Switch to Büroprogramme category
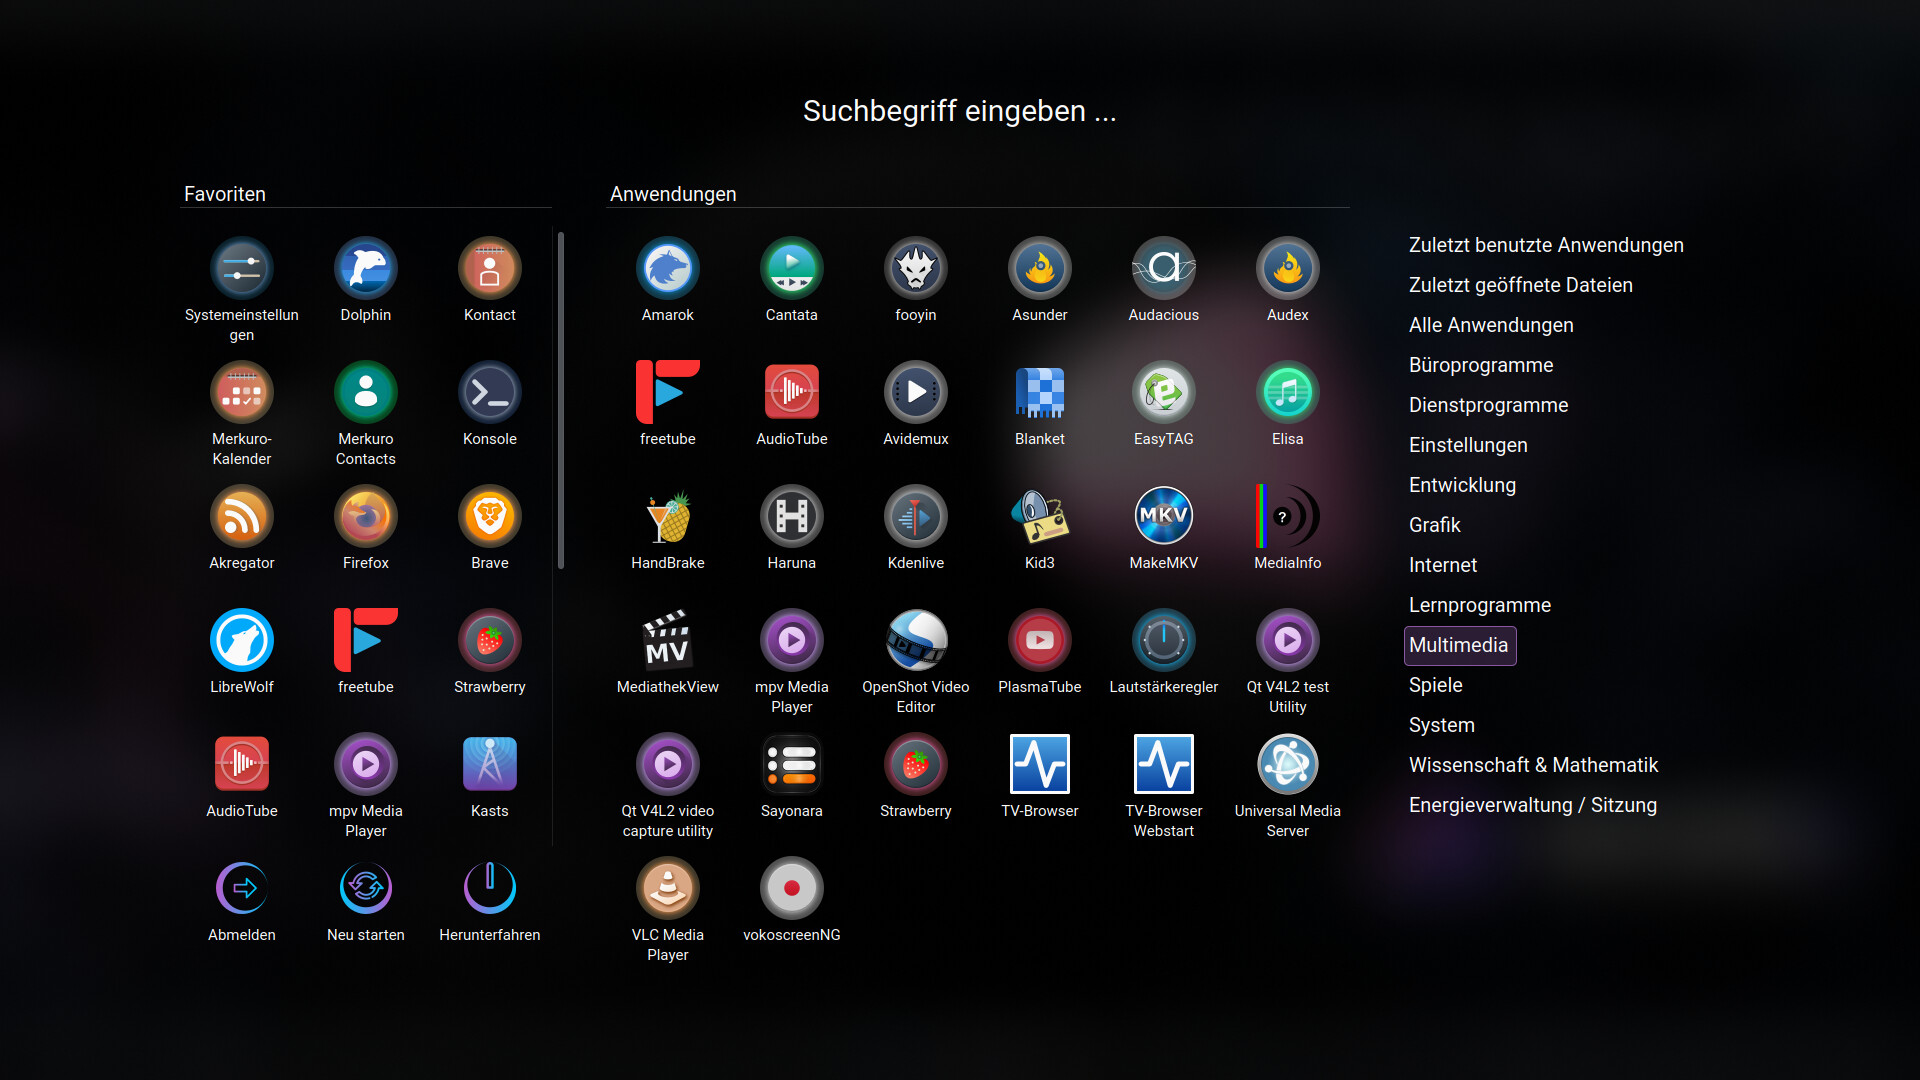1920x1080 pixels. click(x=1481, y=365)
